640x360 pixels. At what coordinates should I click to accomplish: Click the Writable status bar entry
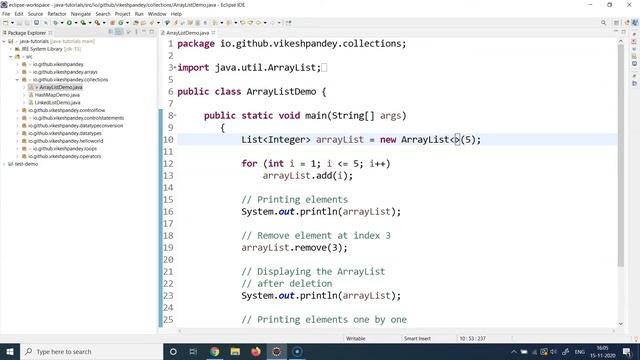click(356, 338)
